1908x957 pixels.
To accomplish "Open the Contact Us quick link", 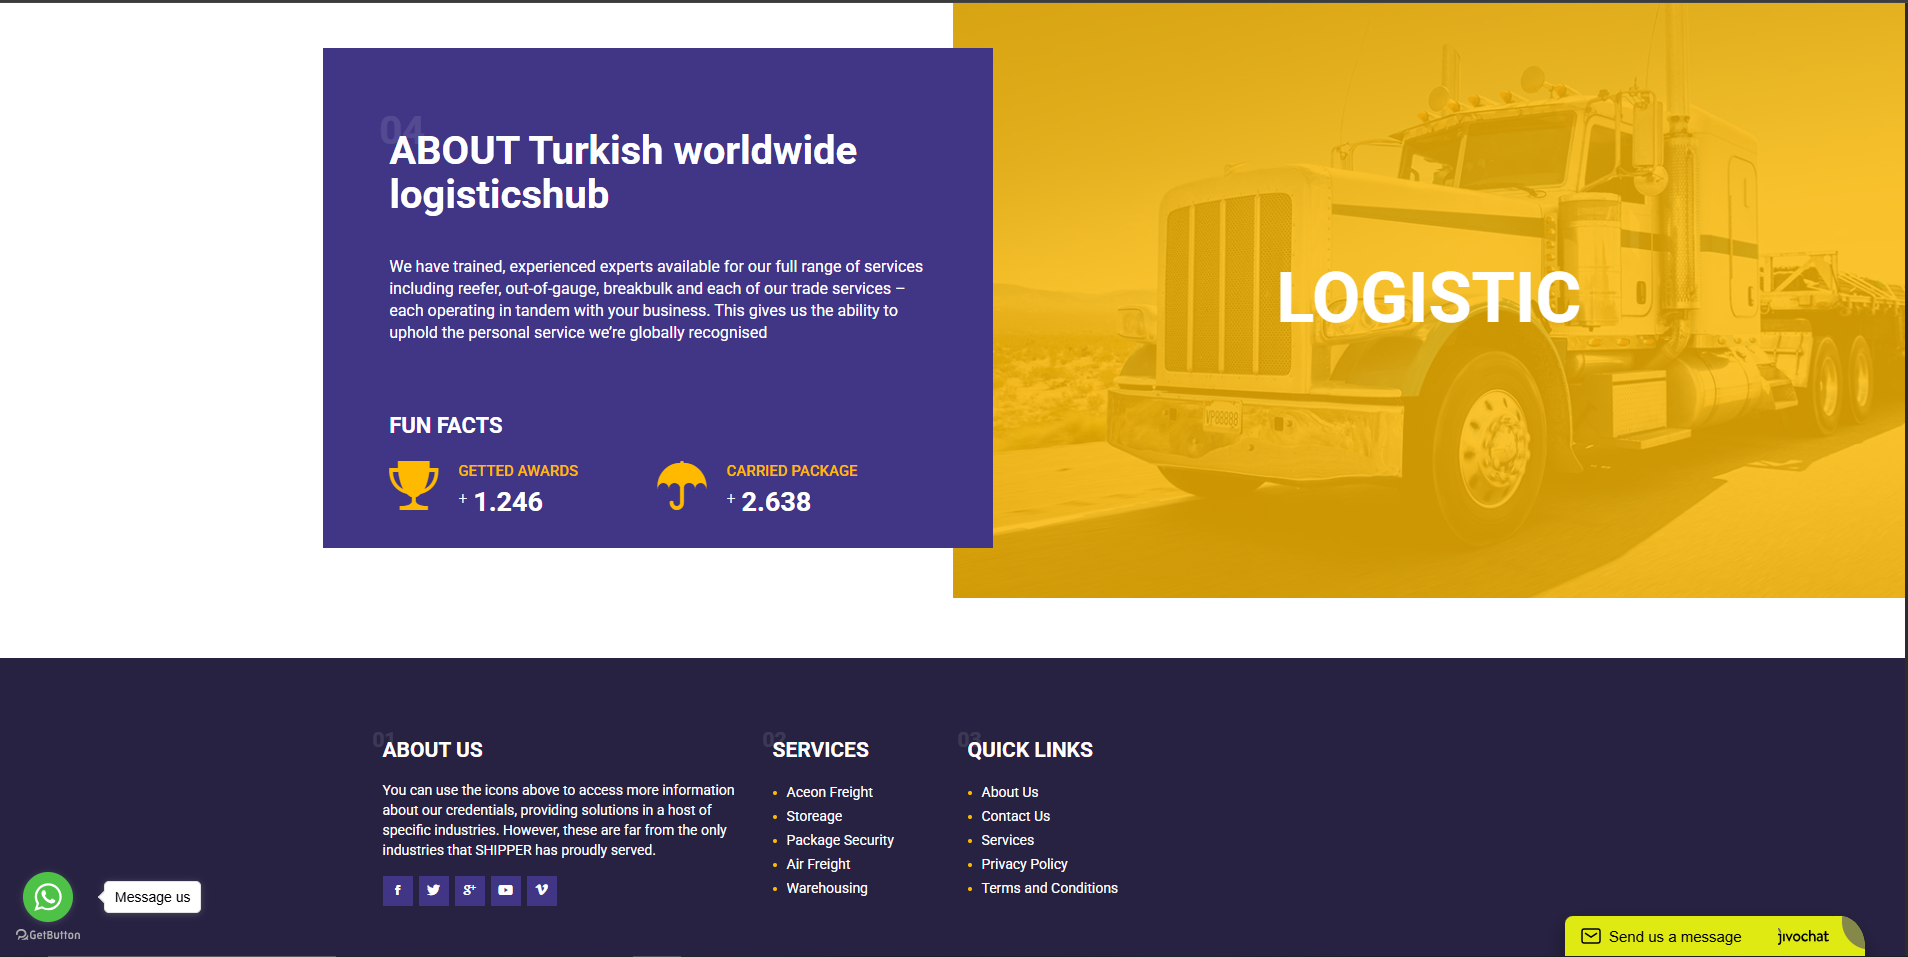I will [x=1015, y=816].
